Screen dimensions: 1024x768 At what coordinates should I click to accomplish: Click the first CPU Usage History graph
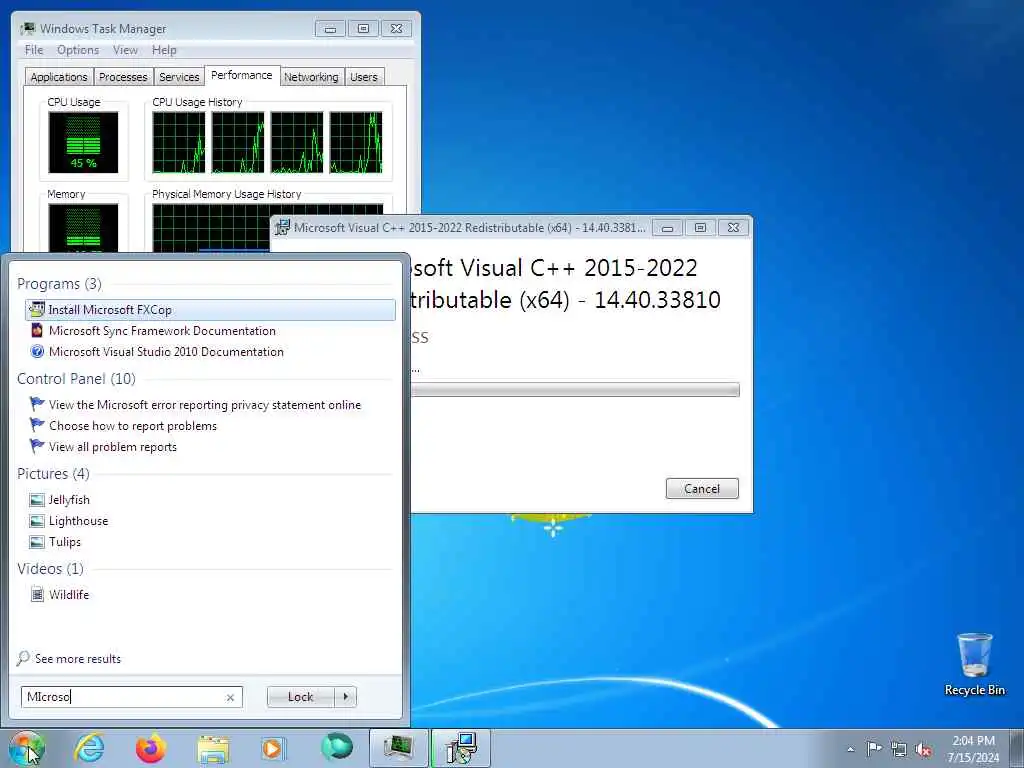pos(178,142)
